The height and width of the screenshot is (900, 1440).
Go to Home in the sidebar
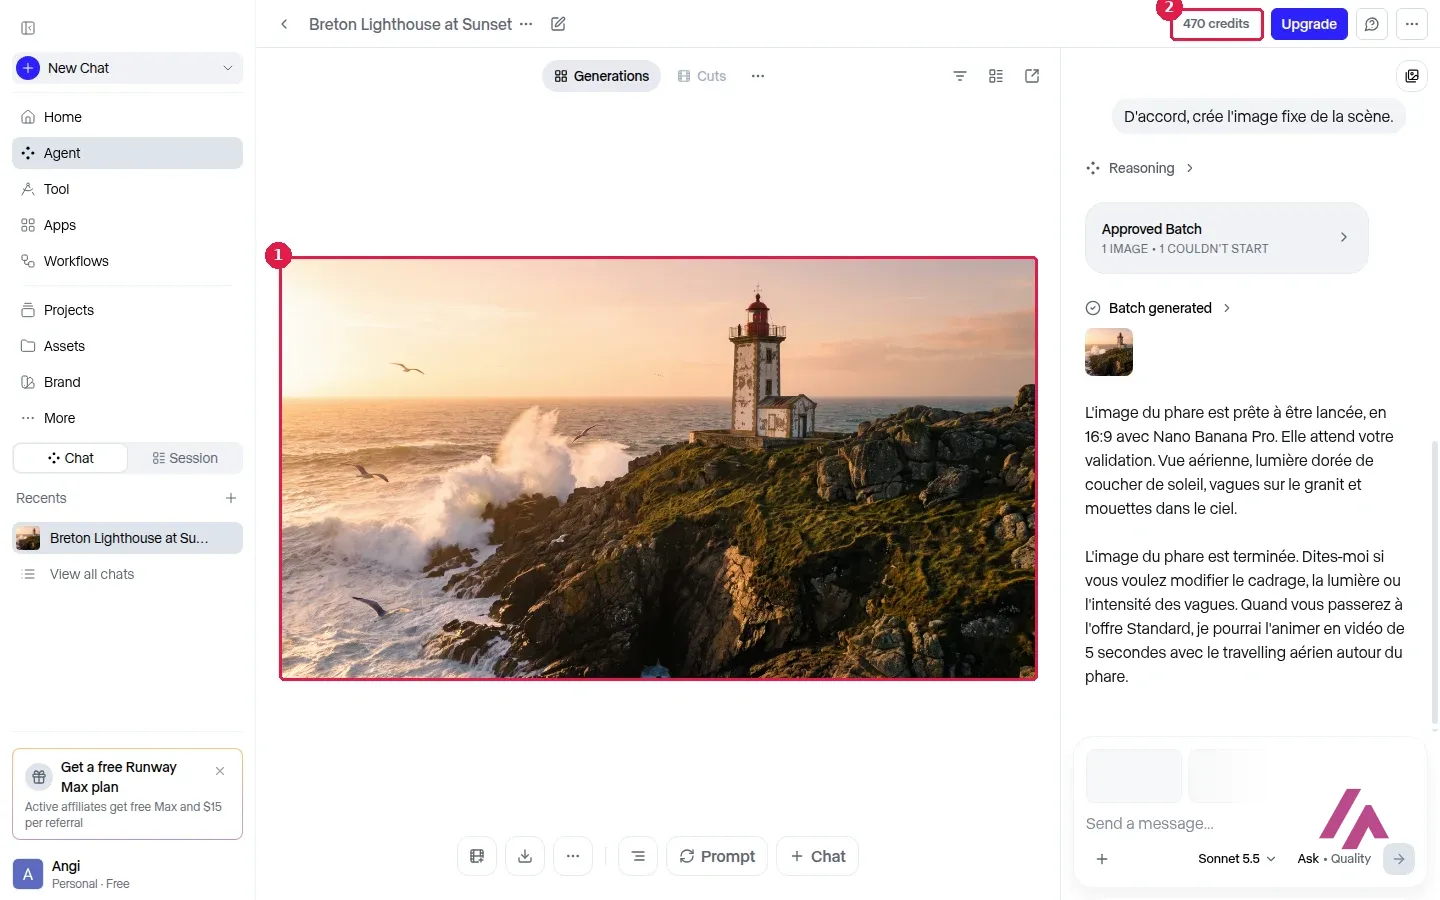pyautogui.click(x=127, y=117)
